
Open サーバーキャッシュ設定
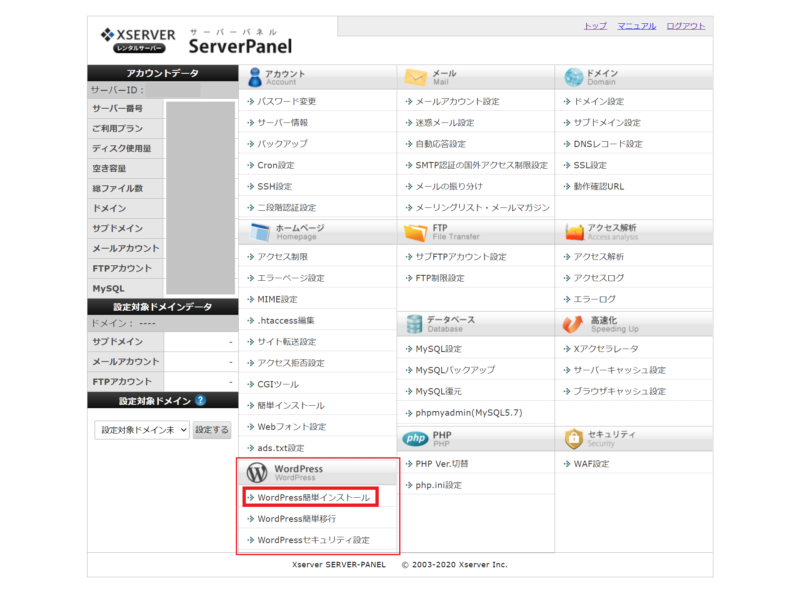pos(619,370)
